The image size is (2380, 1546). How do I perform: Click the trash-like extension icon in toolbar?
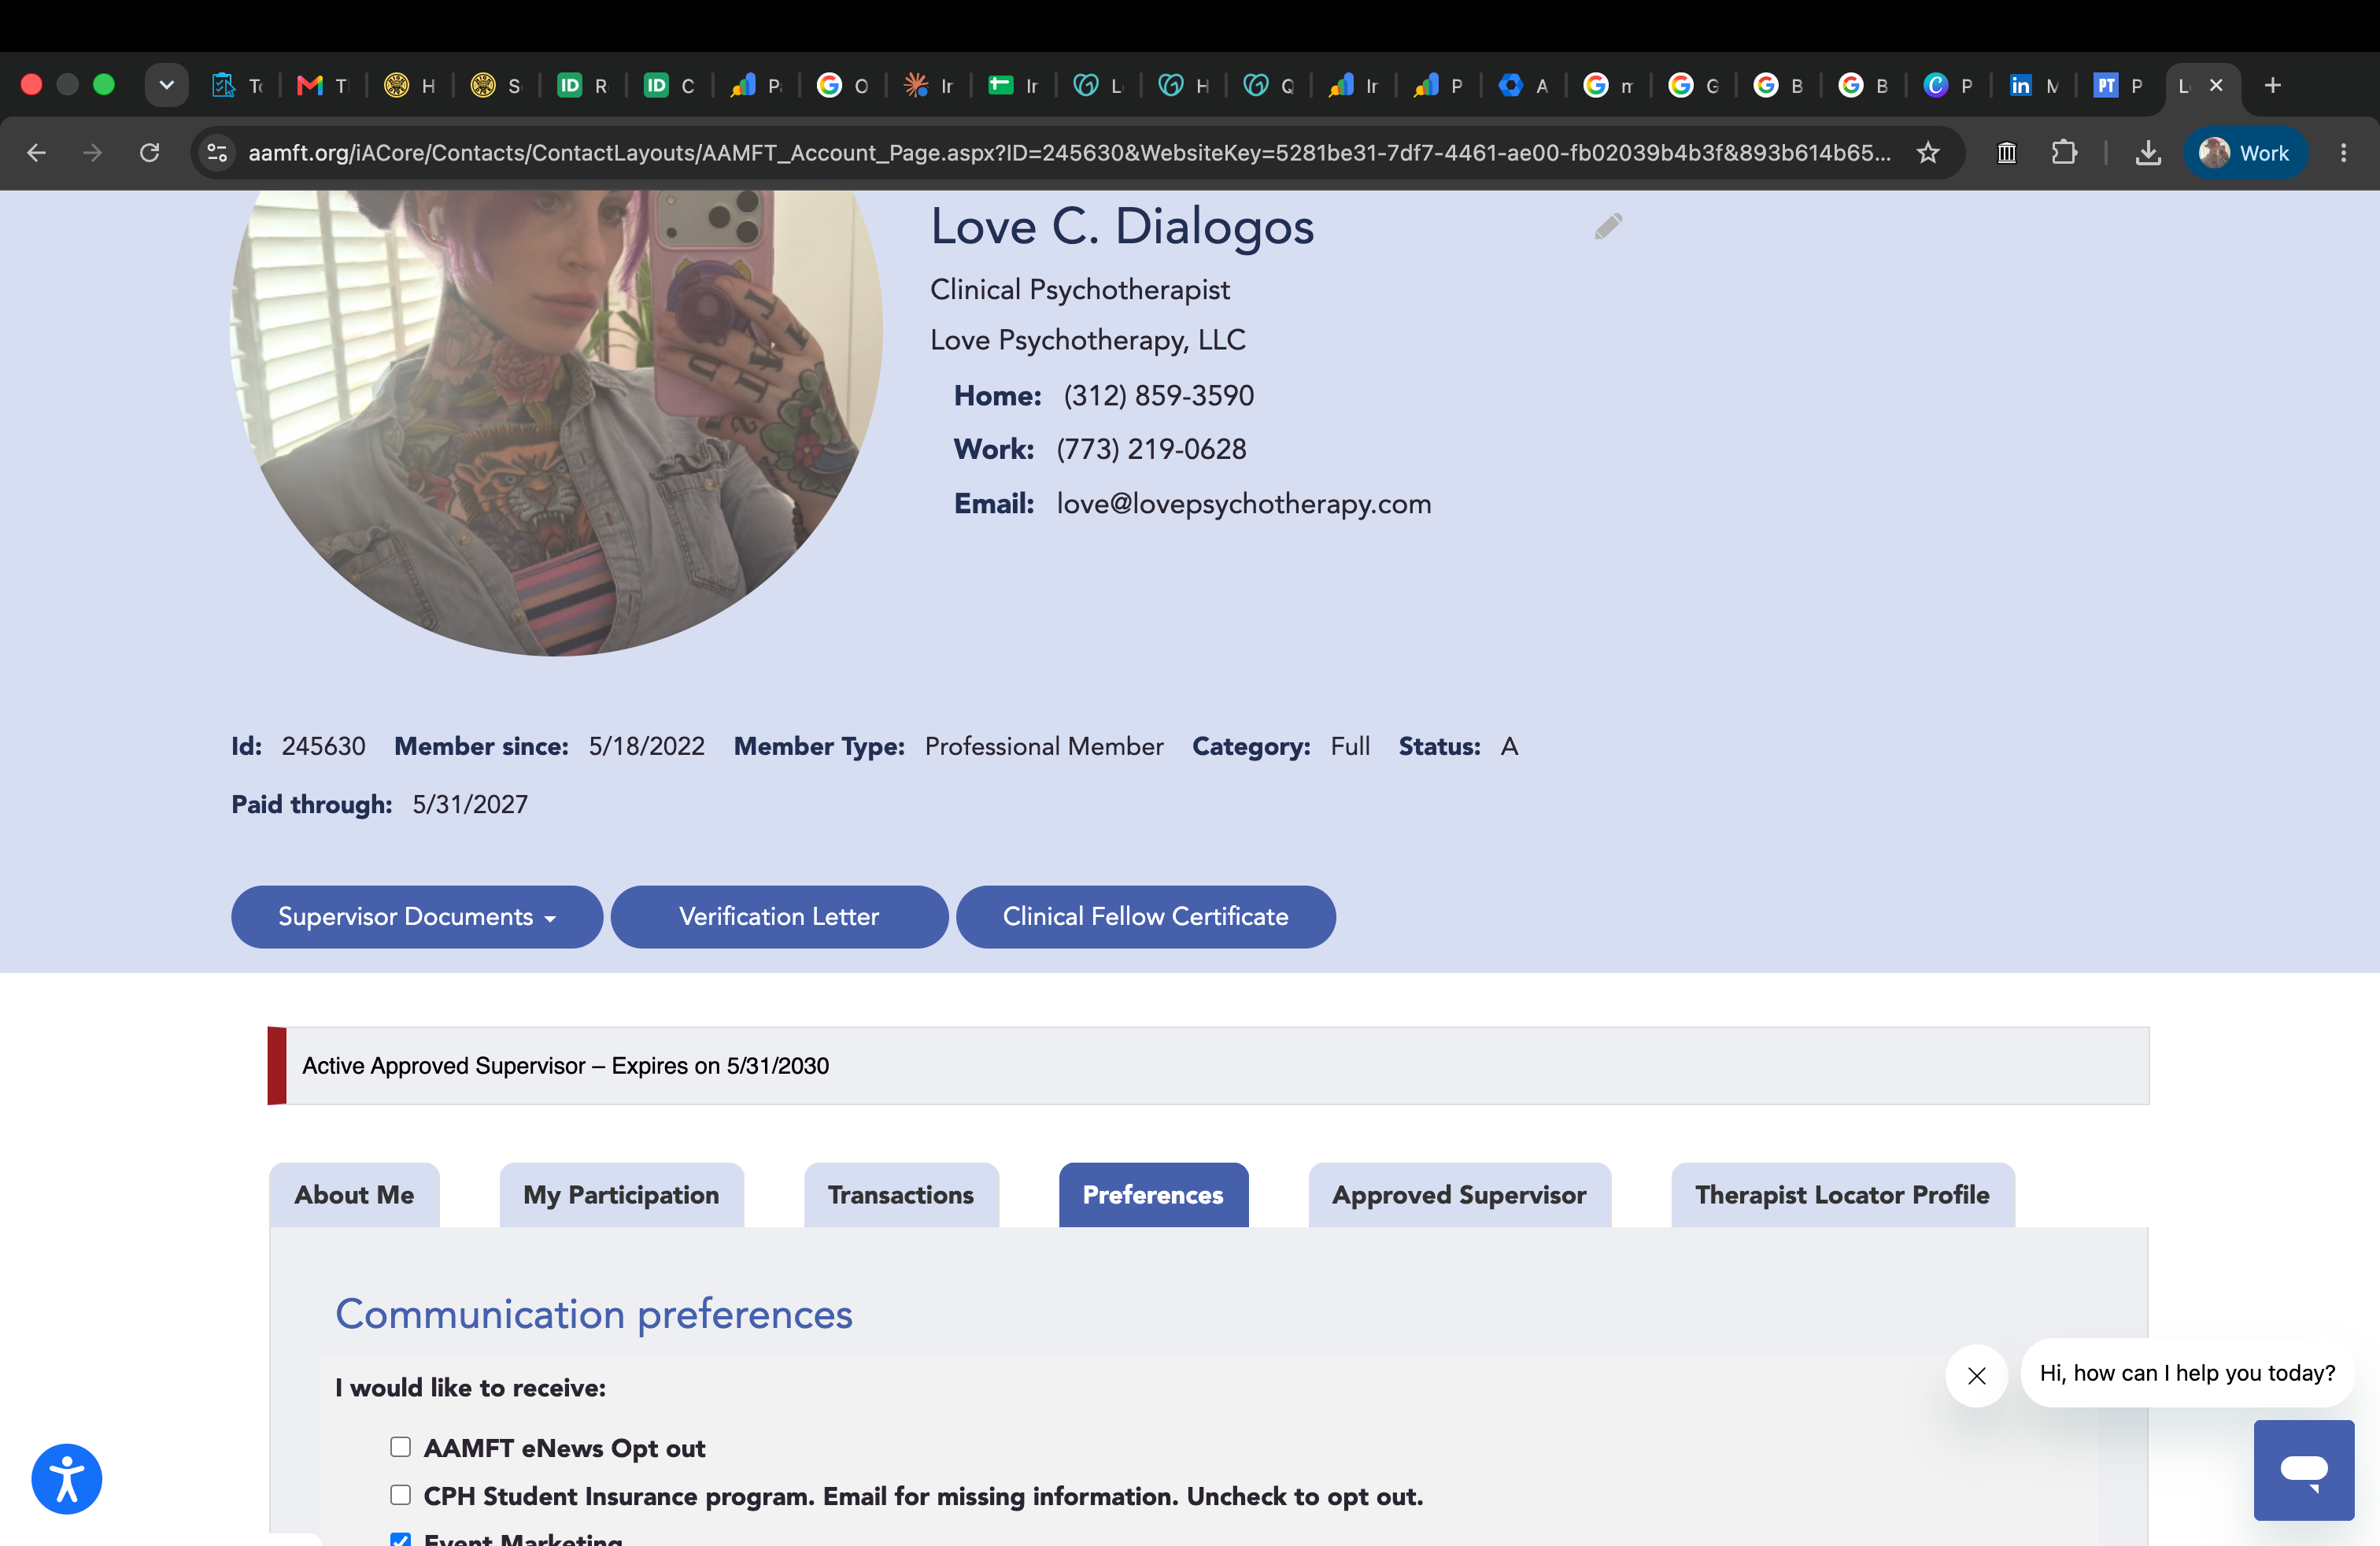coord(2006,153)
